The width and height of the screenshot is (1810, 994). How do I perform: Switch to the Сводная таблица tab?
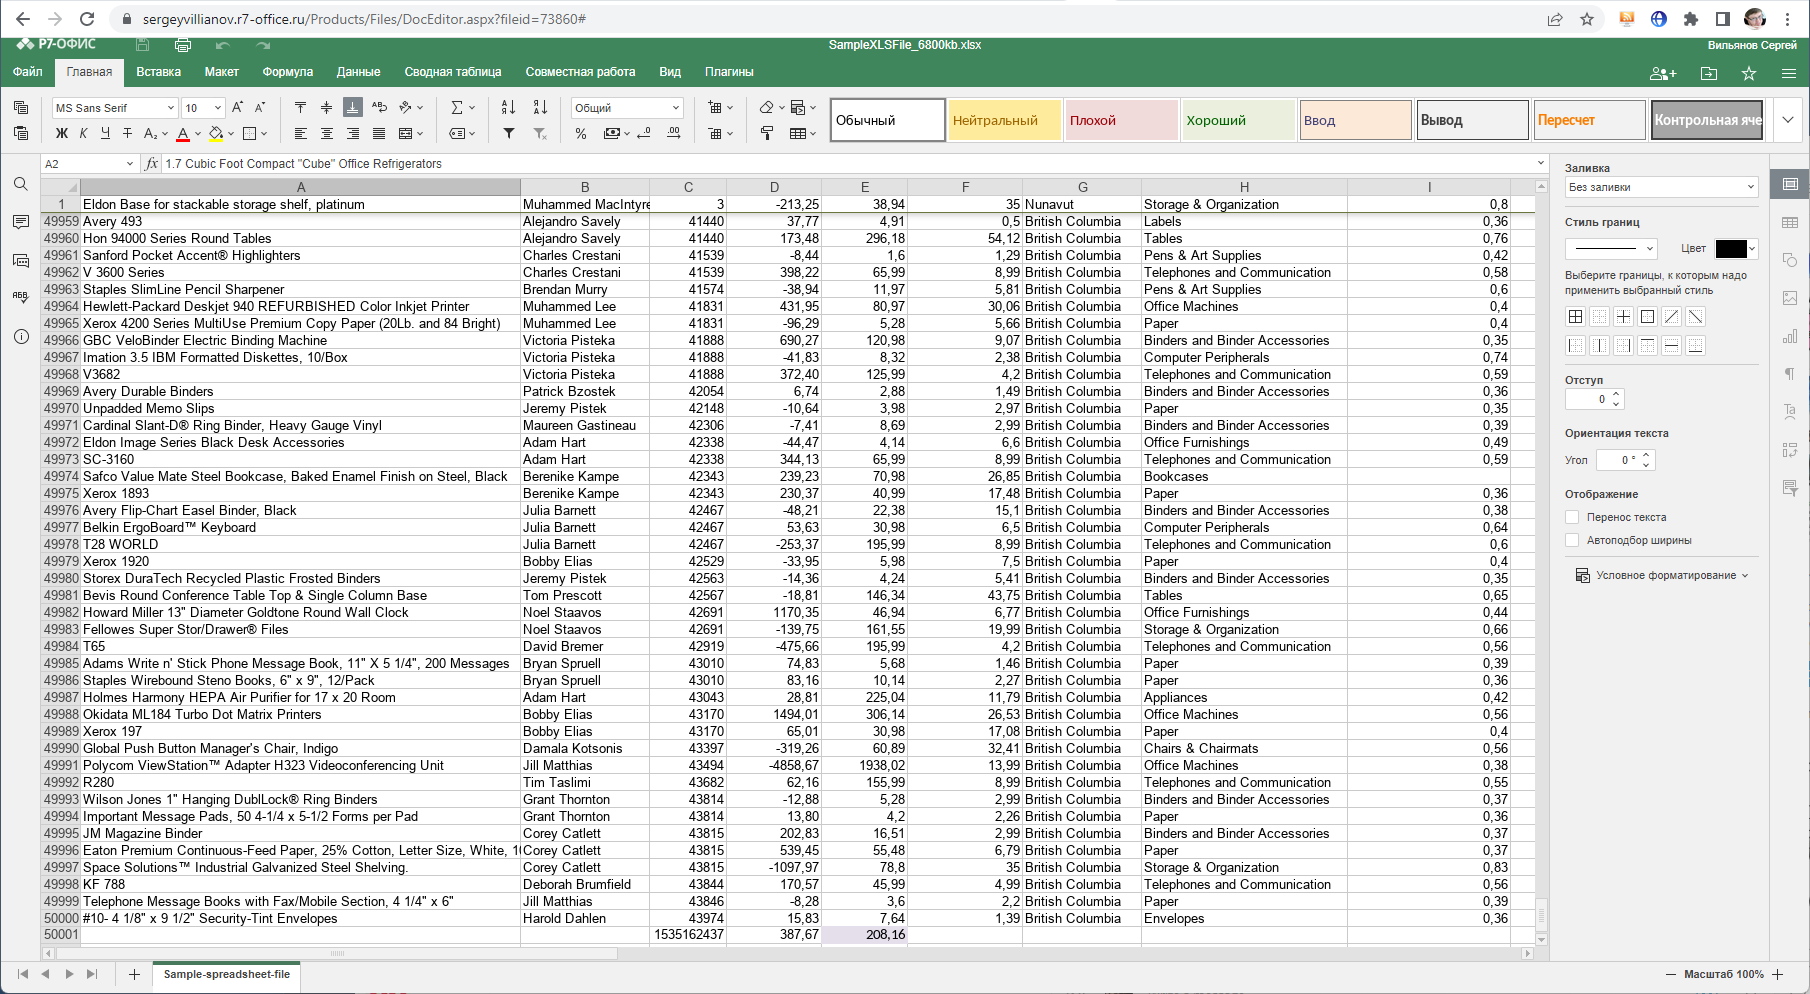tap(452, 72)
